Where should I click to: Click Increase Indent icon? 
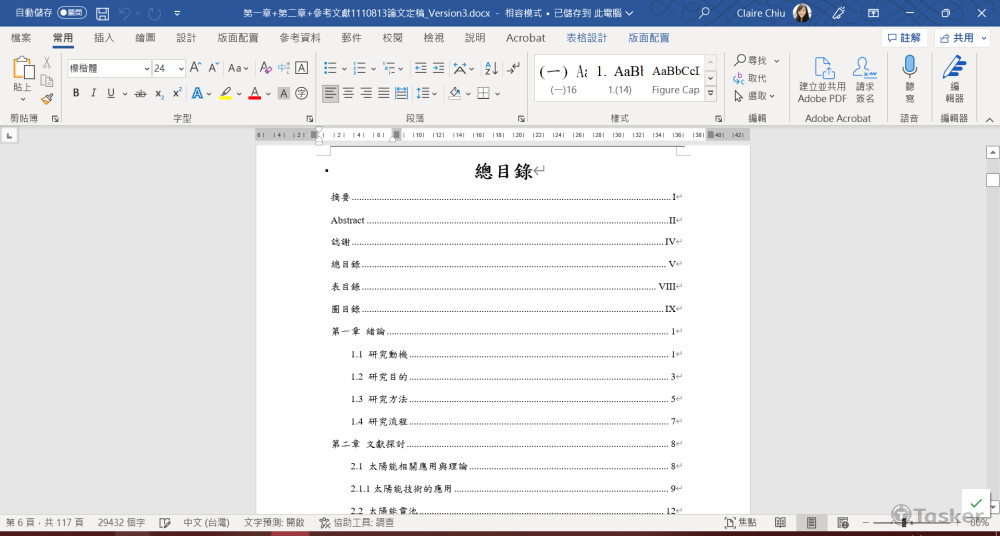[x=438, y=68]
